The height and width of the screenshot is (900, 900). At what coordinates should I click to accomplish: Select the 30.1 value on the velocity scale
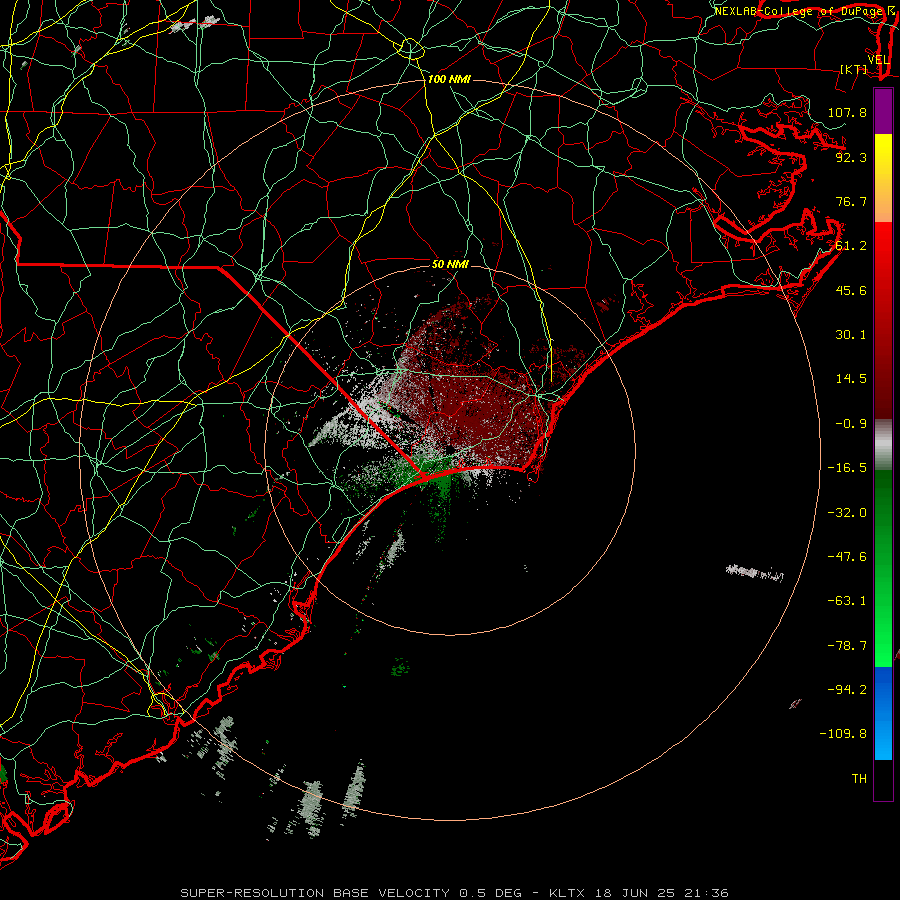point(851,335)
